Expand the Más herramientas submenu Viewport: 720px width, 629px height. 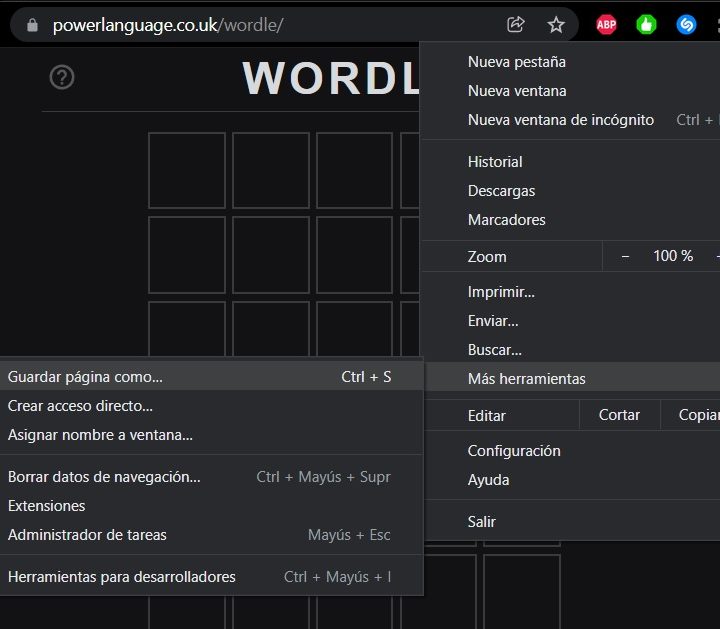click(x=526, y=379)
